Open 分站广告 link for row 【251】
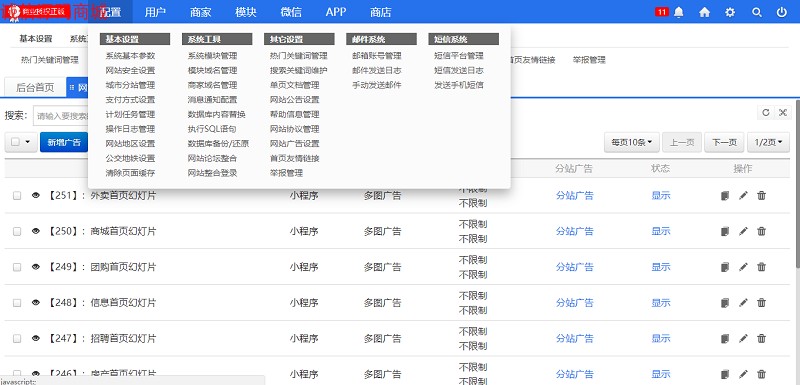 (574, 195)
